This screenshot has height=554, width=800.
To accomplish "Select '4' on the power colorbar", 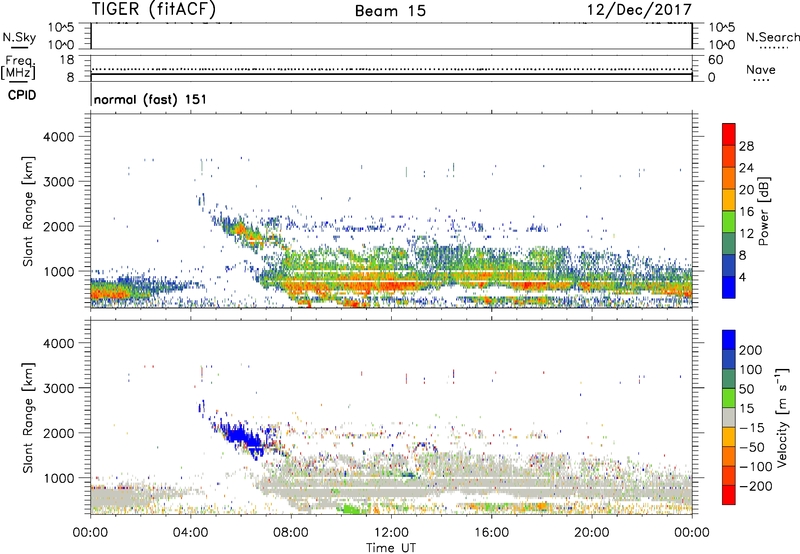I will pyautogui.click(x=743, y=278).
